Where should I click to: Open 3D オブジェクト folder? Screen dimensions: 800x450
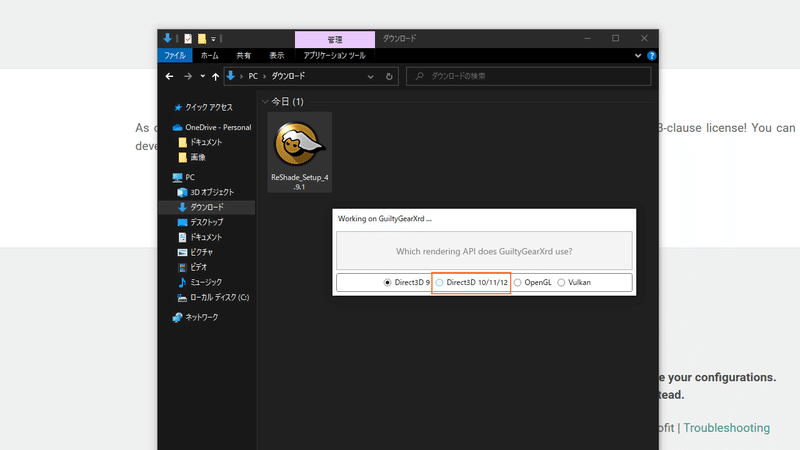click(x=206, y=192)
